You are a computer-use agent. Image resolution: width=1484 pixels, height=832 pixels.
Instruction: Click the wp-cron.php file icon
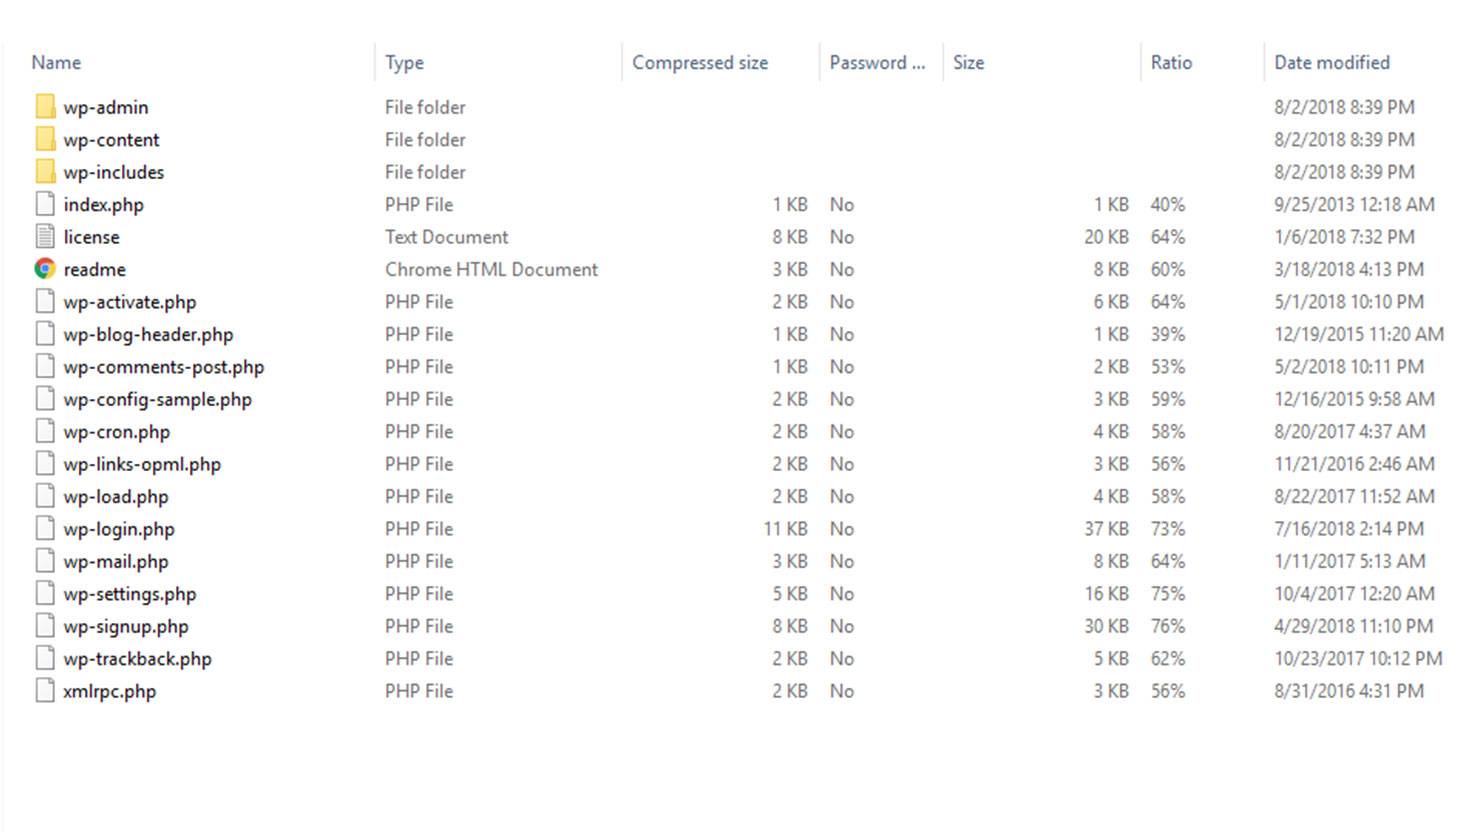45,432
